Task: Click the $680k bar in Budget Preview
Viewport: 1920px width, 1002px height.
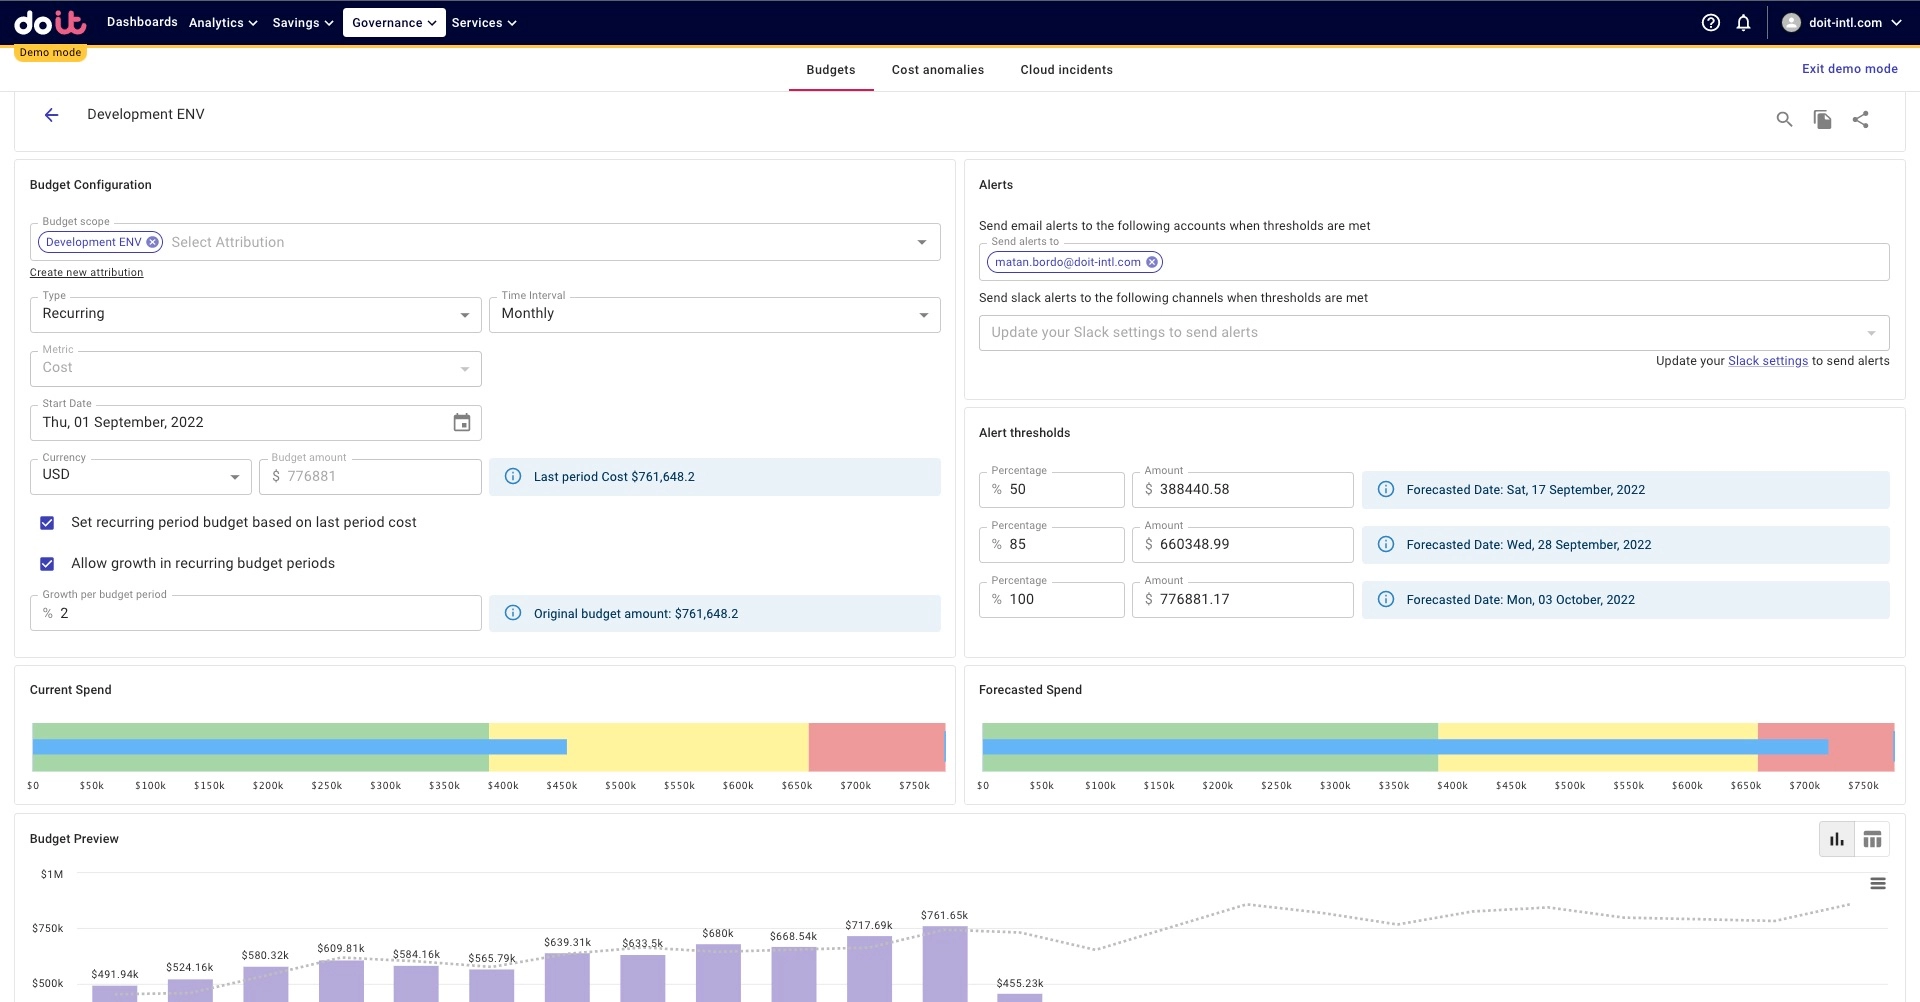Action: pos(718,972)
